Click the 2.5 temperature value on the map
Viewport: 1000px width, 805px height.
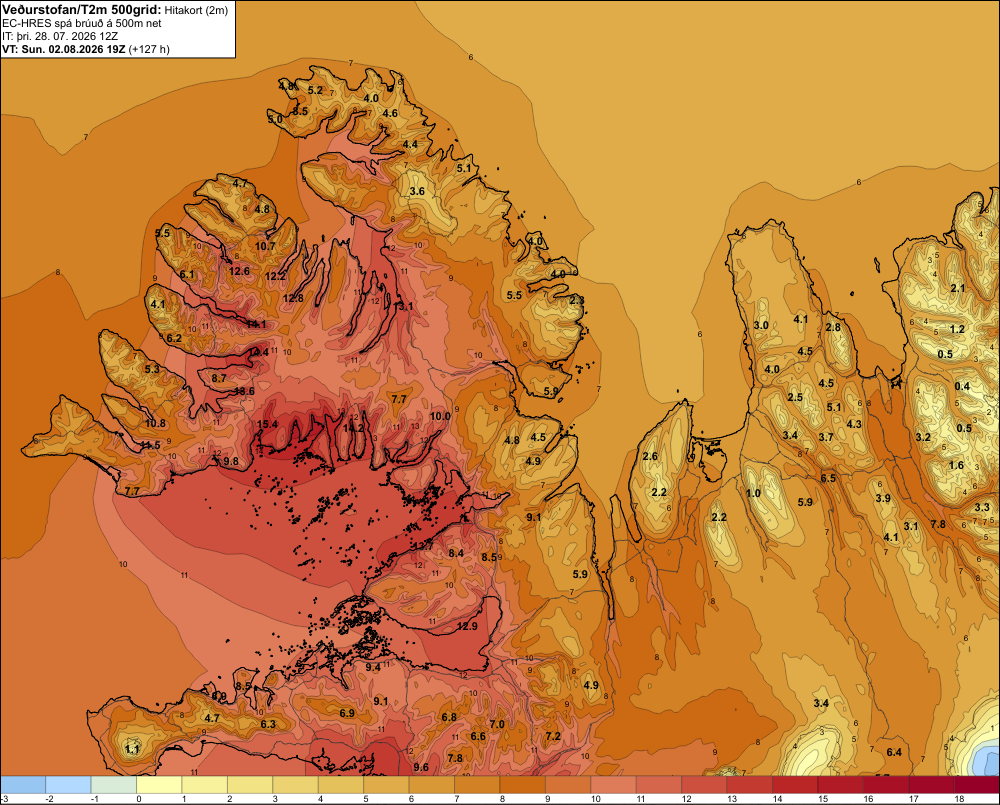795,397
